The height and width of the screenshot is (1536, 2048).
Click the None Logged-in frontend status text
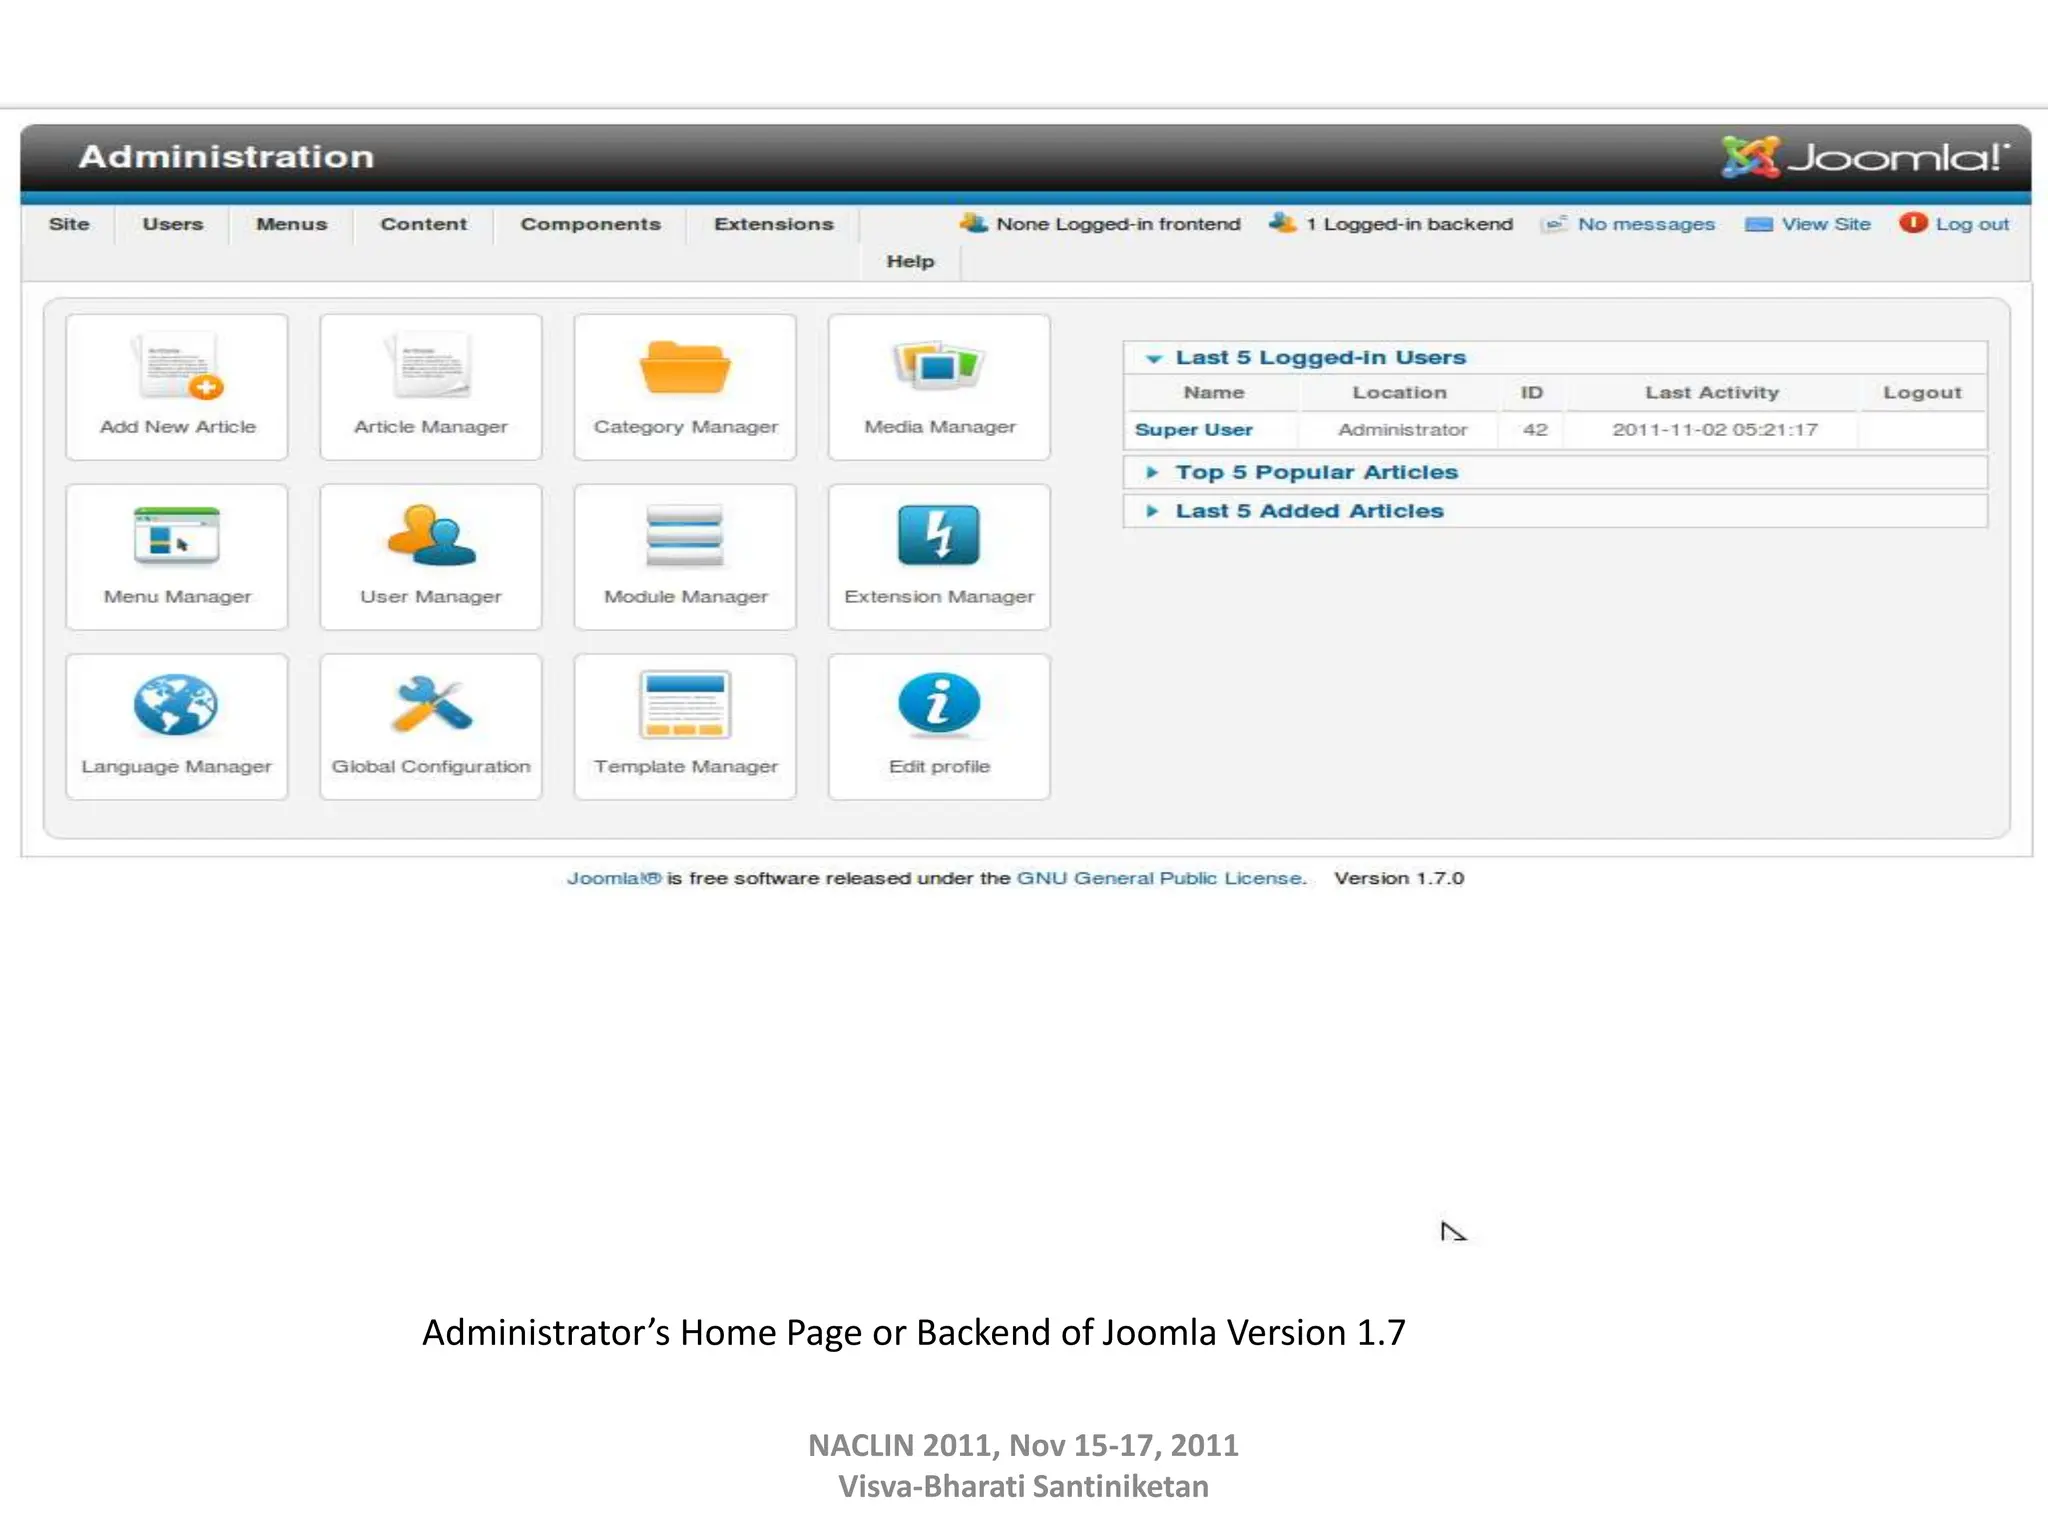coord(1118,224)
